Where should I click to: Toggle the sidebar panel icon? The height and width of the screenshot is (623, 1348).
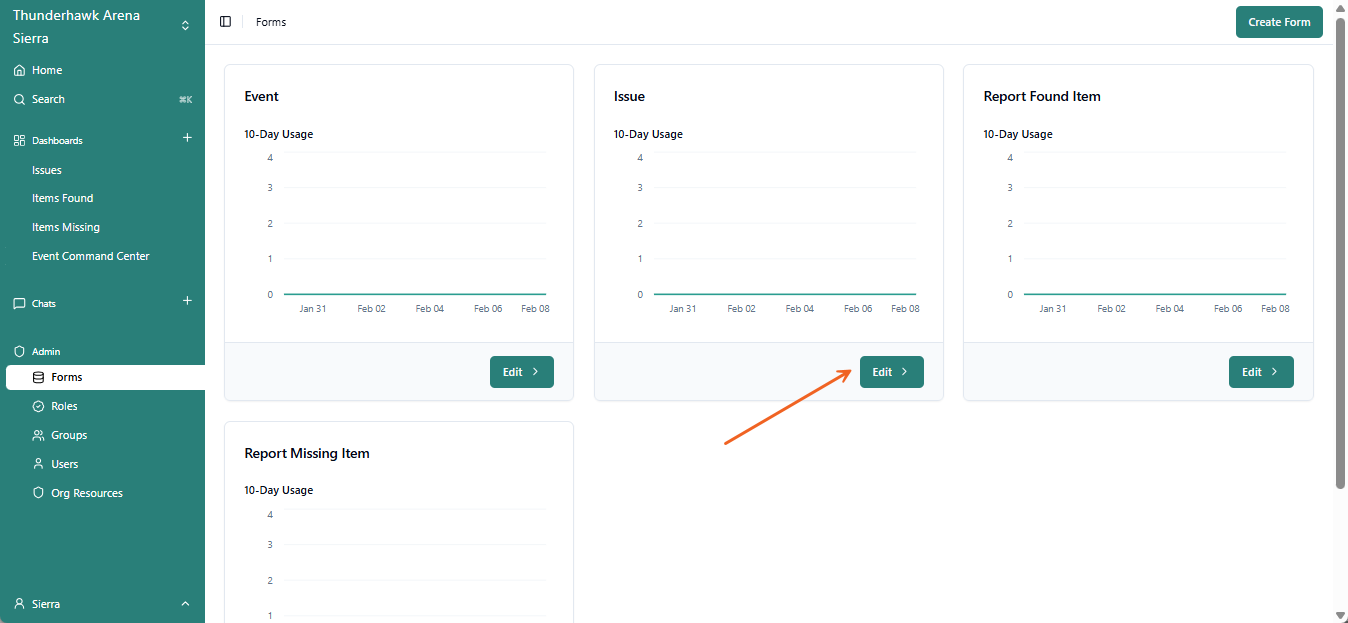point(225,22)
